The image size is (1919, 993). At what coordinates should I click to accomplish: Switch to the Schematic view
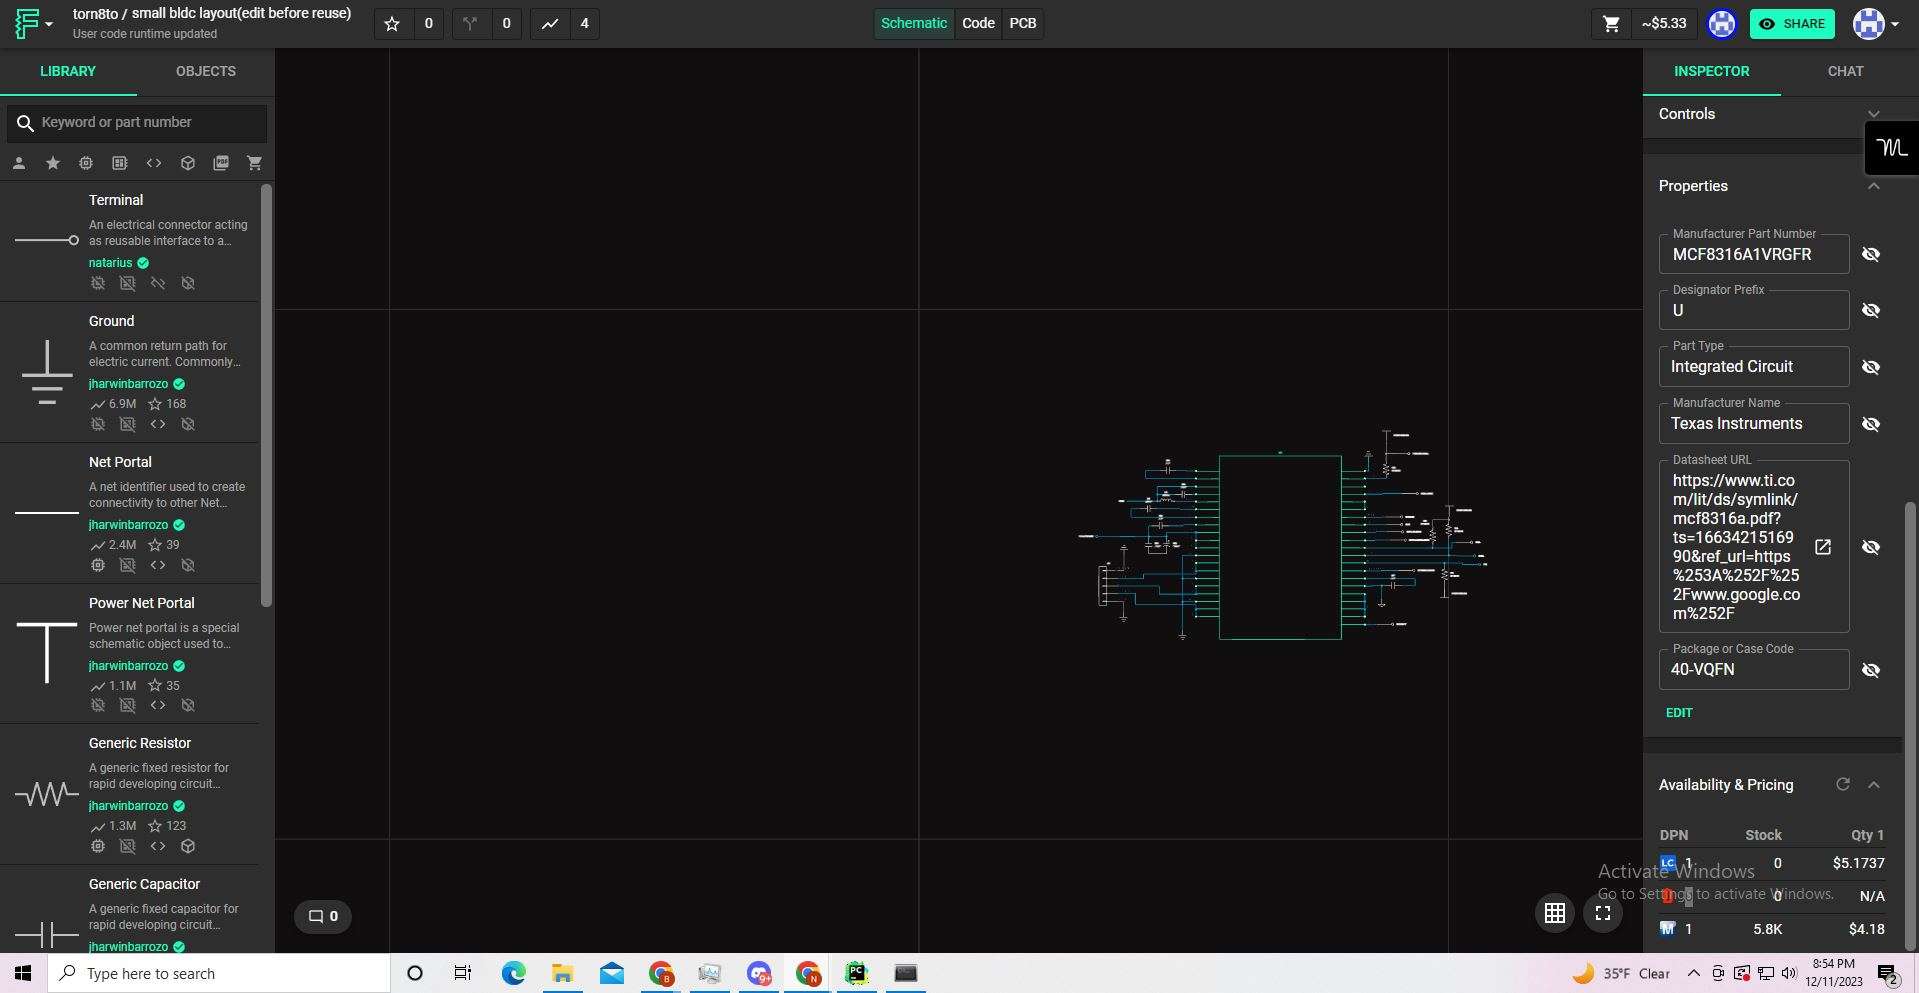(914, 23)
